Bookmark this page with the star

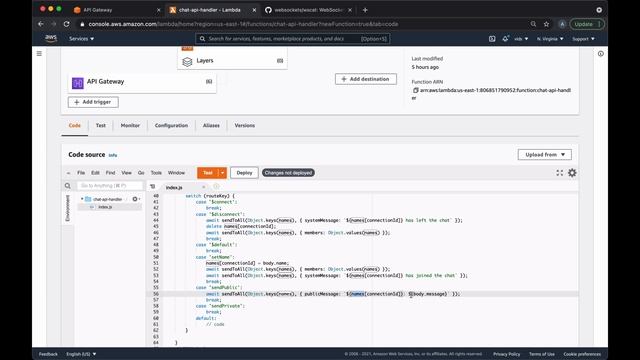pos(546,24)
